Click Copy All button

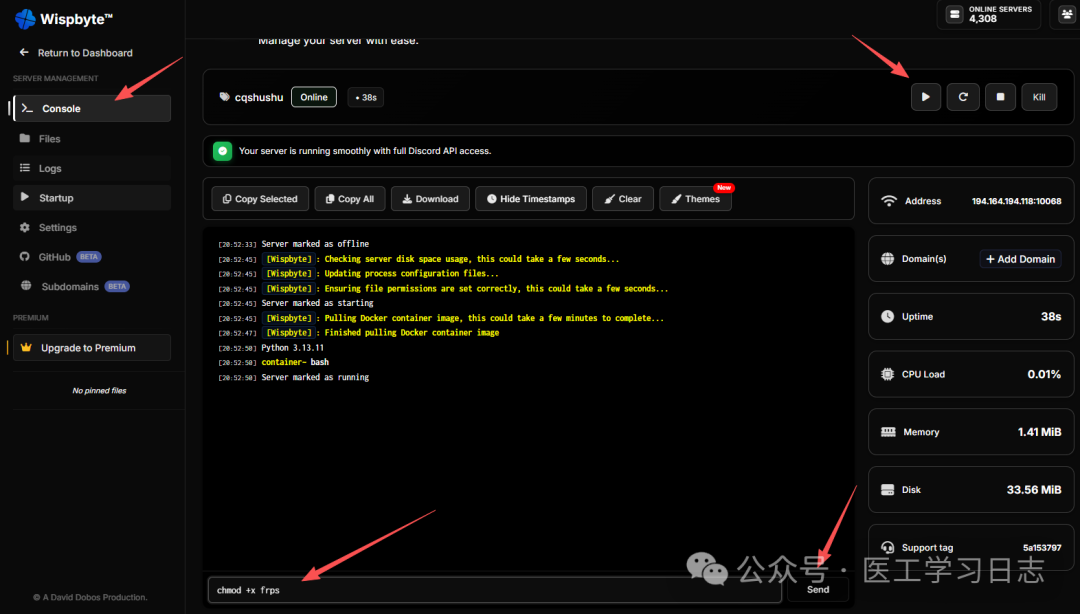coord(350,199)
